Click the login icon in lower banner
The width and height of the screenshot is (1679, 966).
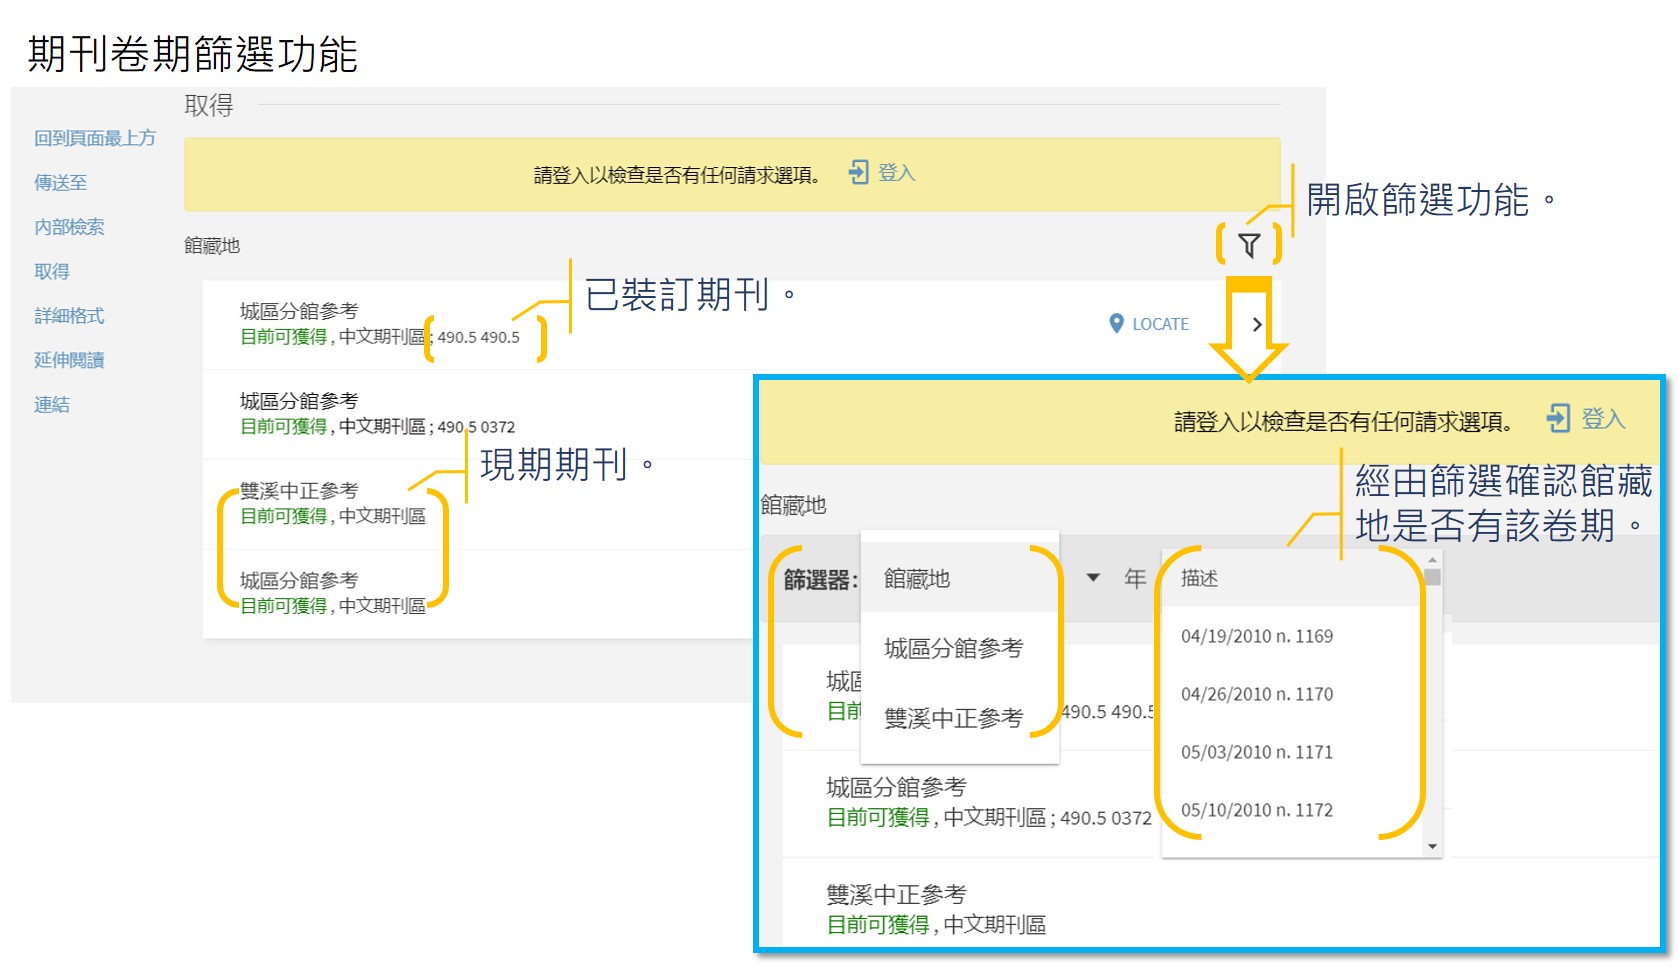(1558, 418)
